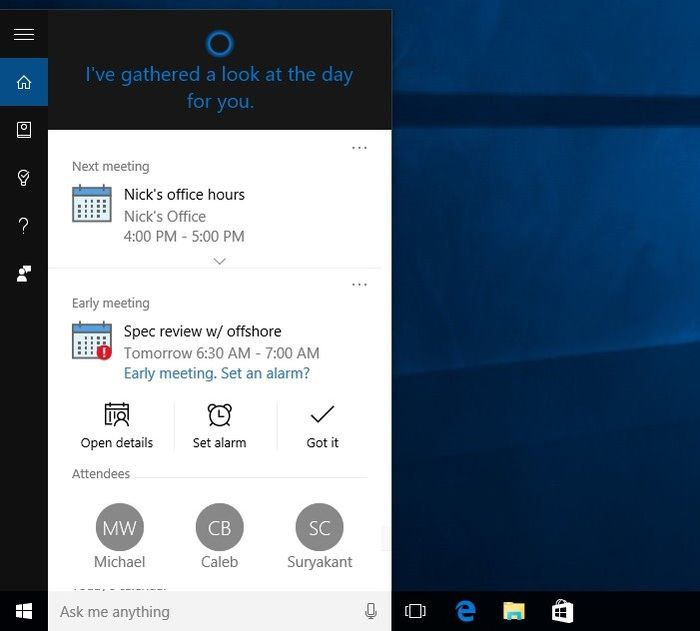
Task: Select attendee Suryakant avatar SC
Action: [320, 527]
